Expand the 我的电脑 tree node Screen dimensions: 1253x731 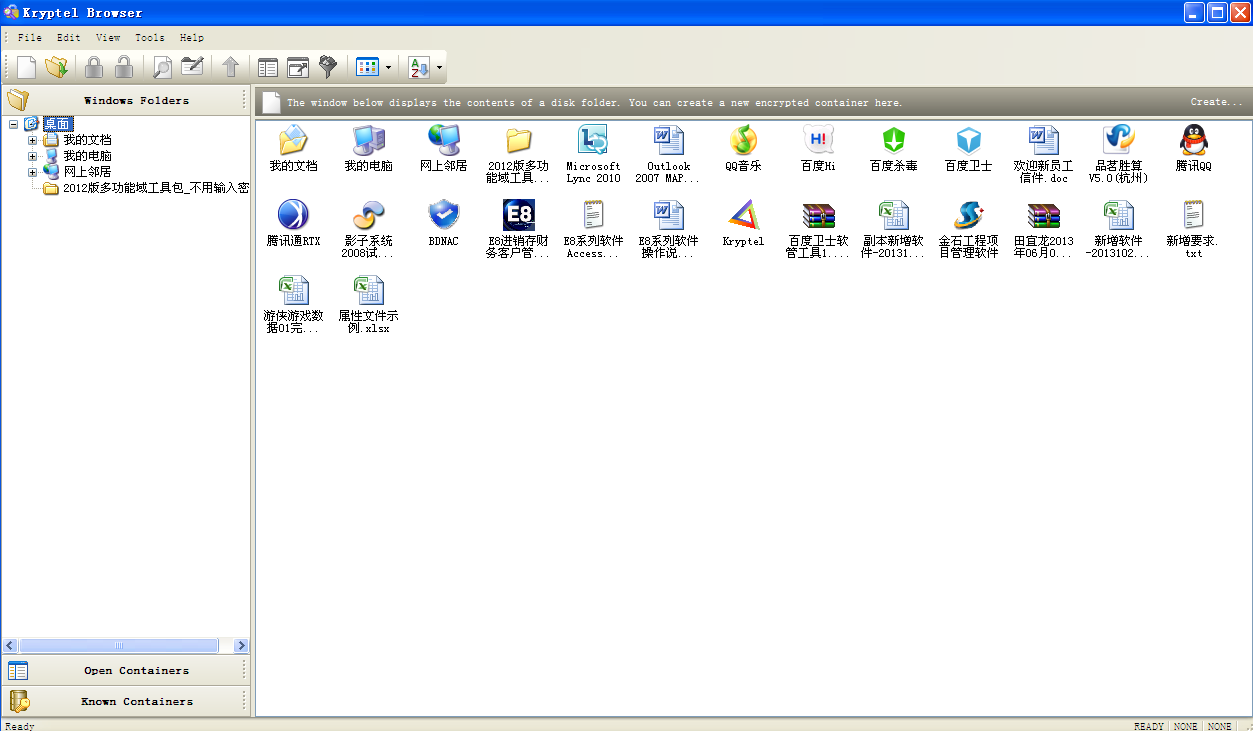pyautogui.click(x=32, y=156)
